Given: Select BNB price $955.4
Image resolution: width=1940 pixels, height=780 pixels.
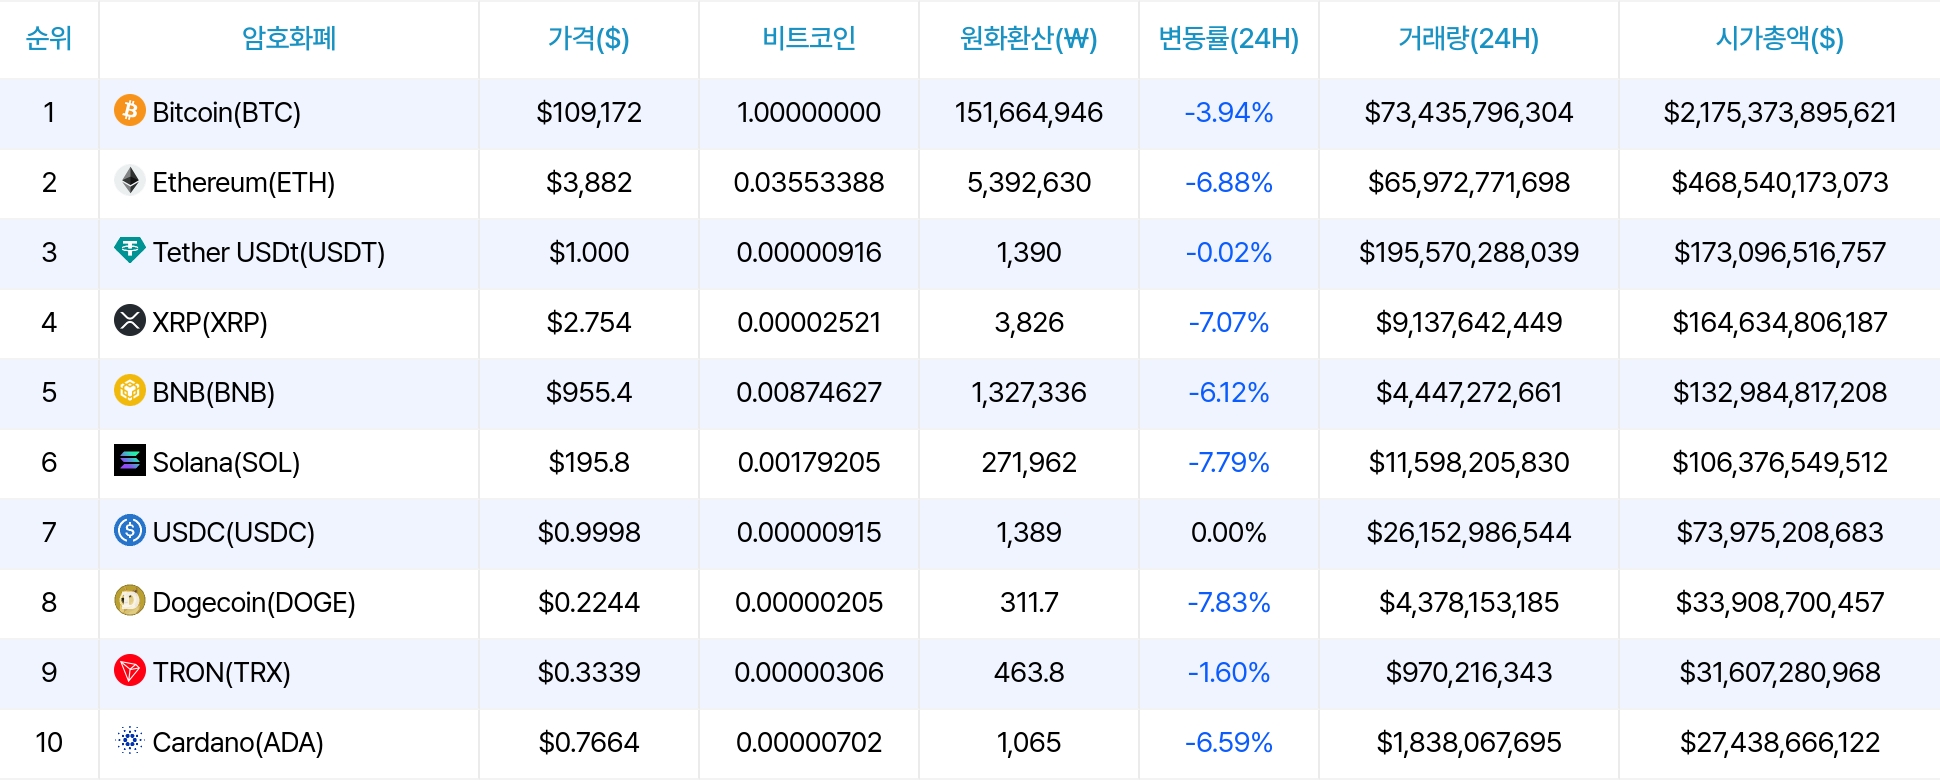Looking at the screenshot, I should [589, 392].
